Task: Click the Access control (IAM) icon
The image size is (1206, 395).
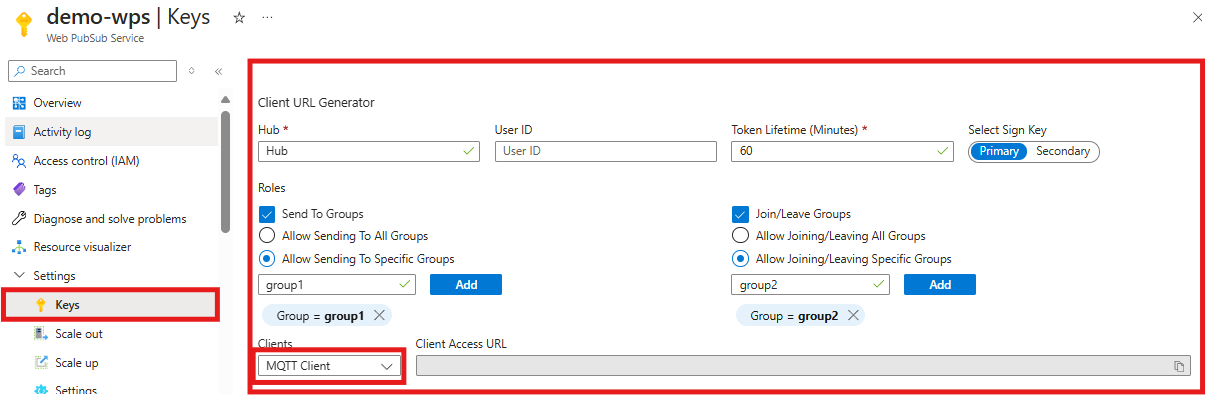Action: [x=18, y=161]
